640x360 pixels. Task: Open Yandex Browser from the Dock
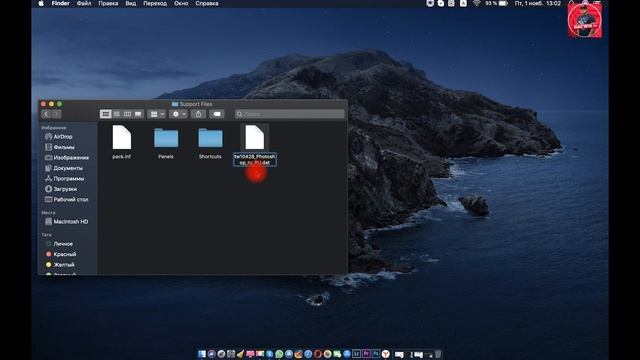point(386,354)
